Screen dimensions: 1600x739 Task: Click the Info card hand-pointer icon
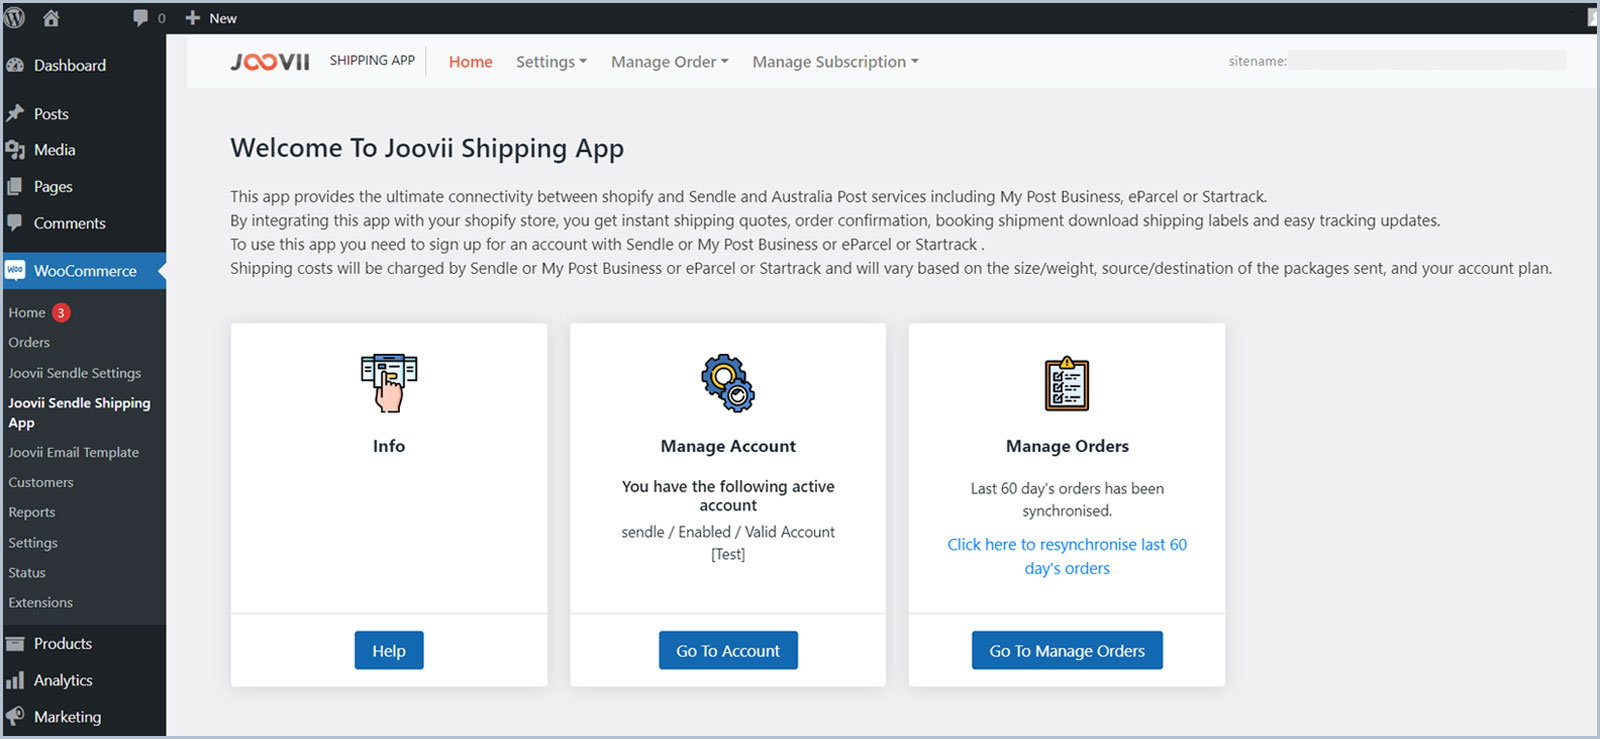click(389, 383)
